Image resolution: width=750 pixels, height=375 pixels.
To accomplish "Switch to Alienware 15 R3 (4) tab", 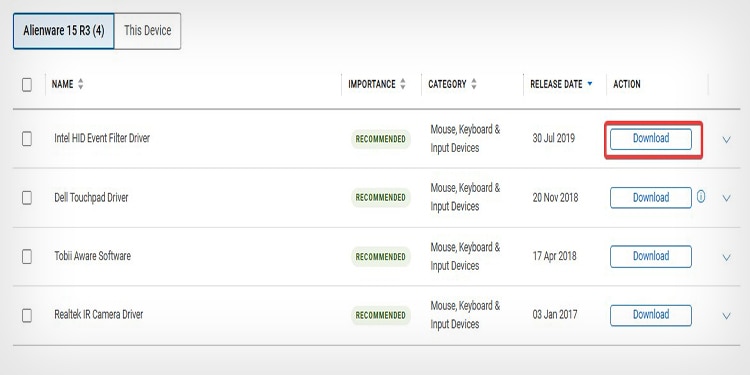I will [64, 31].
